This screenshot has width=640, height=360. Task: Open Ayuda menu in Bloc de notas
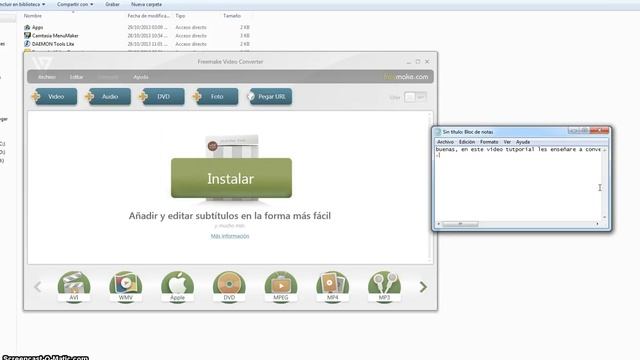[x=523, y=142]
